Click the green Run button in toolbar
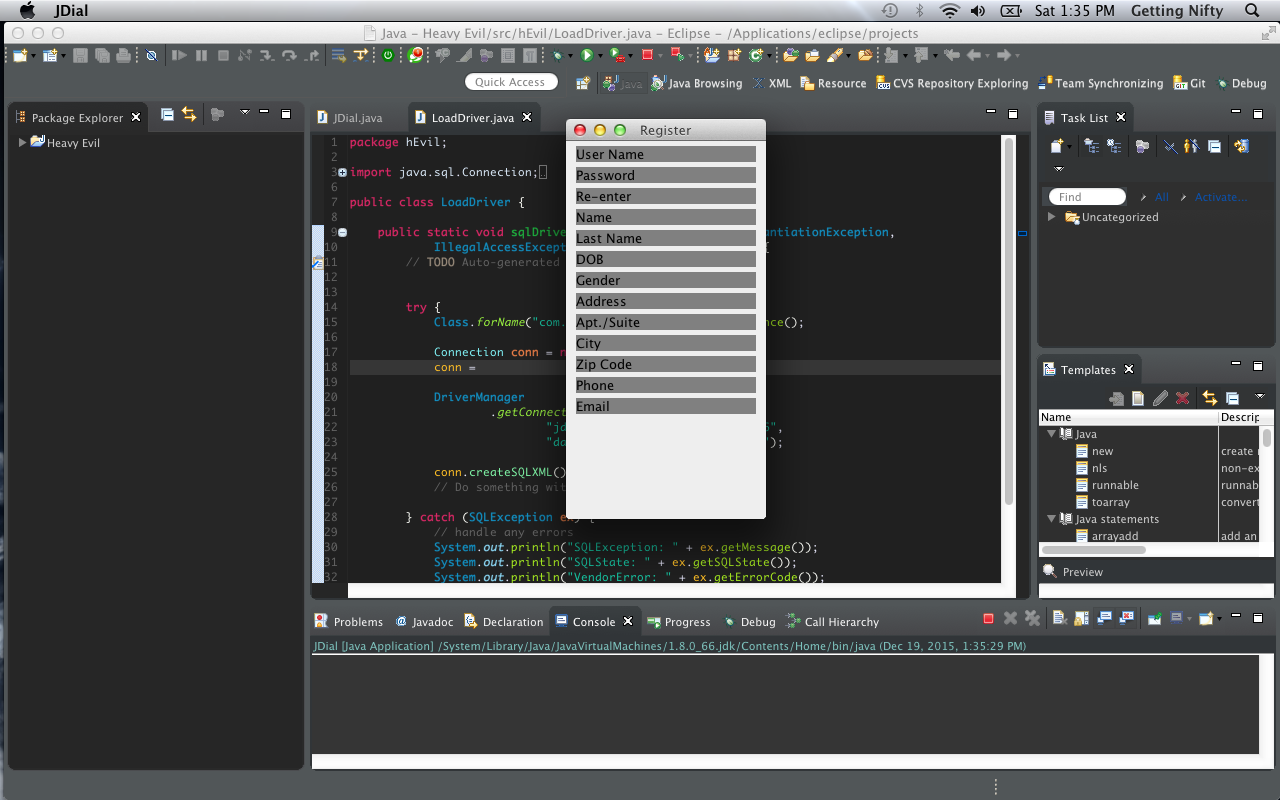Viewport: 1280px width, 800px height. click(586, 55)
